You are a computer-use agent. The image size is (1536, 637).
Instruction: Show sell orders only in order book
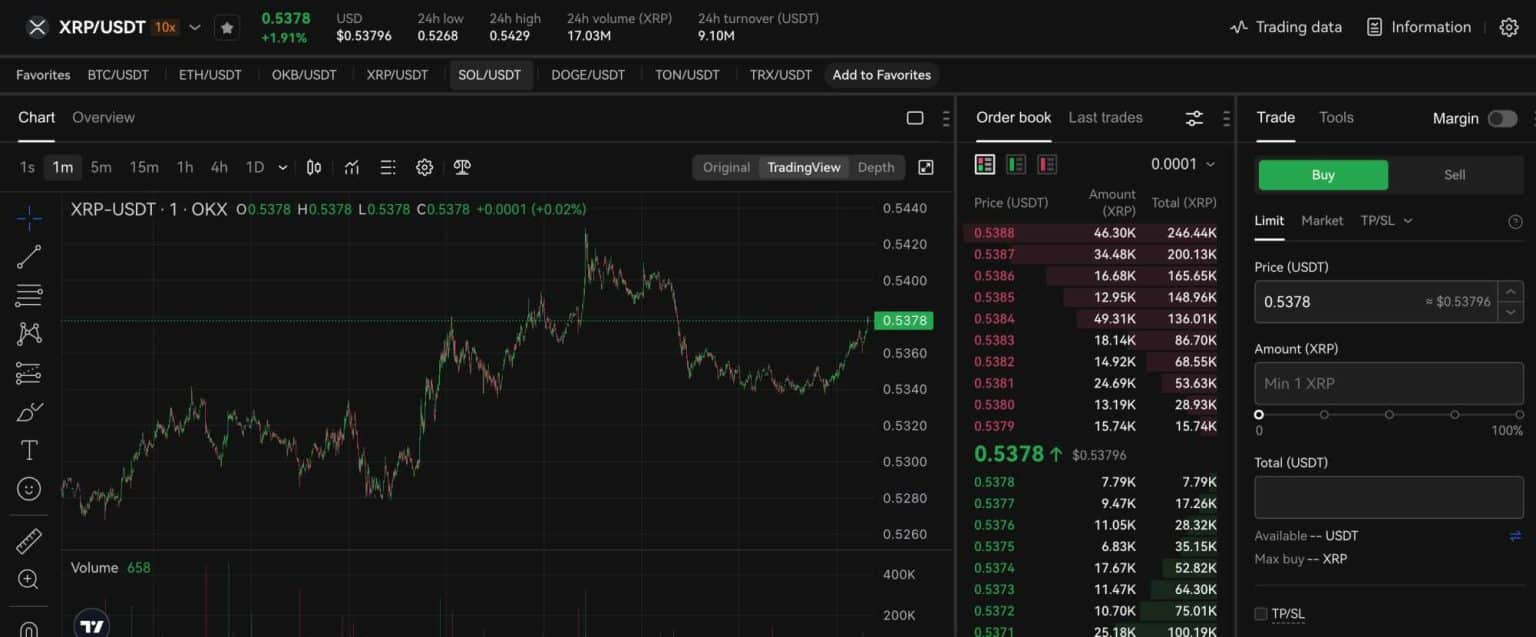pos(1047,164)
